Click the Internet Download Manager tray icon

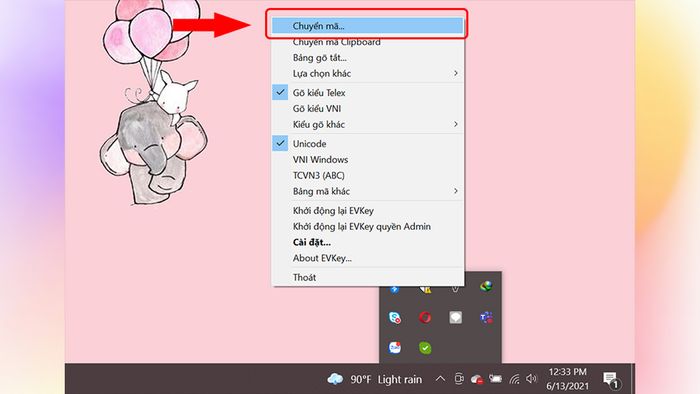486,287
